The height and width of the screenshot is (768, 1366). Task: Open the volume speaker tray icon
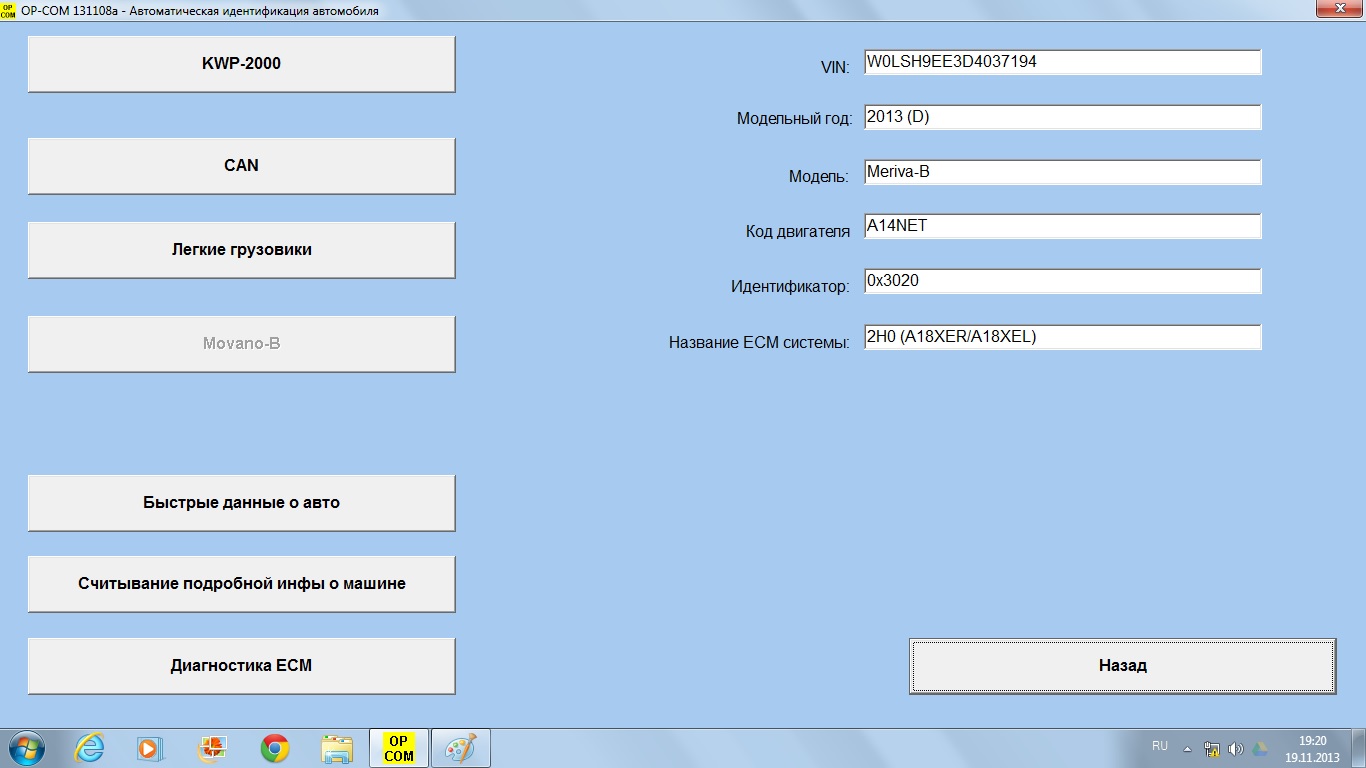click(1236, 748)
